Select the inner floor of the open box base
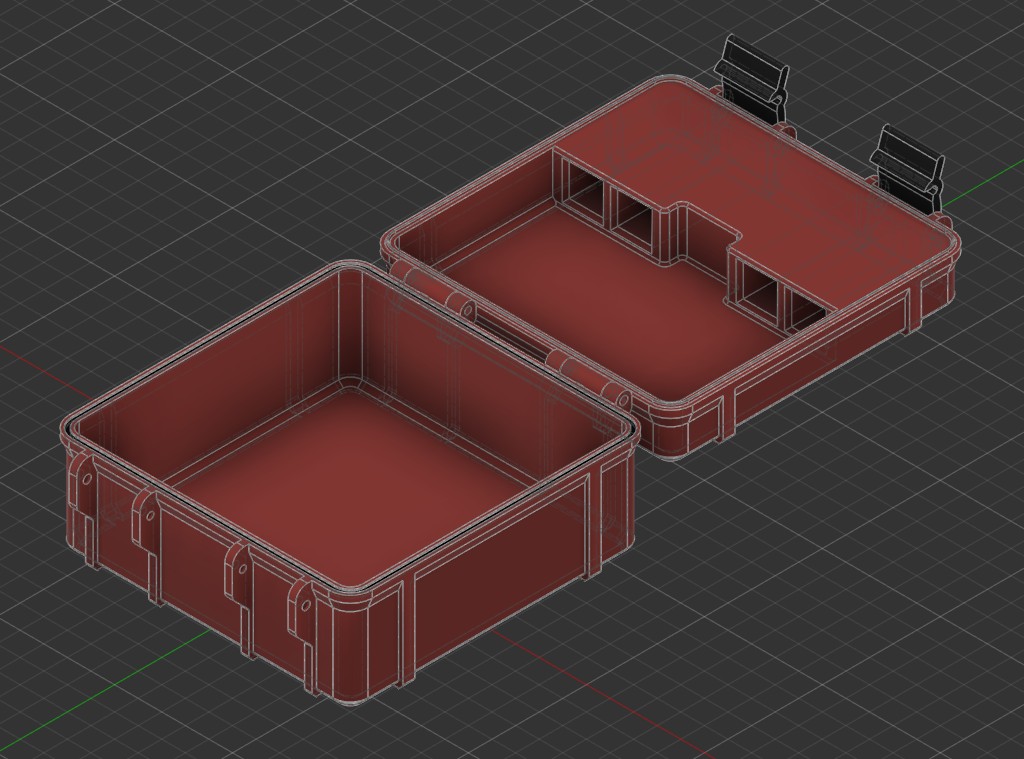 point(353,484)
